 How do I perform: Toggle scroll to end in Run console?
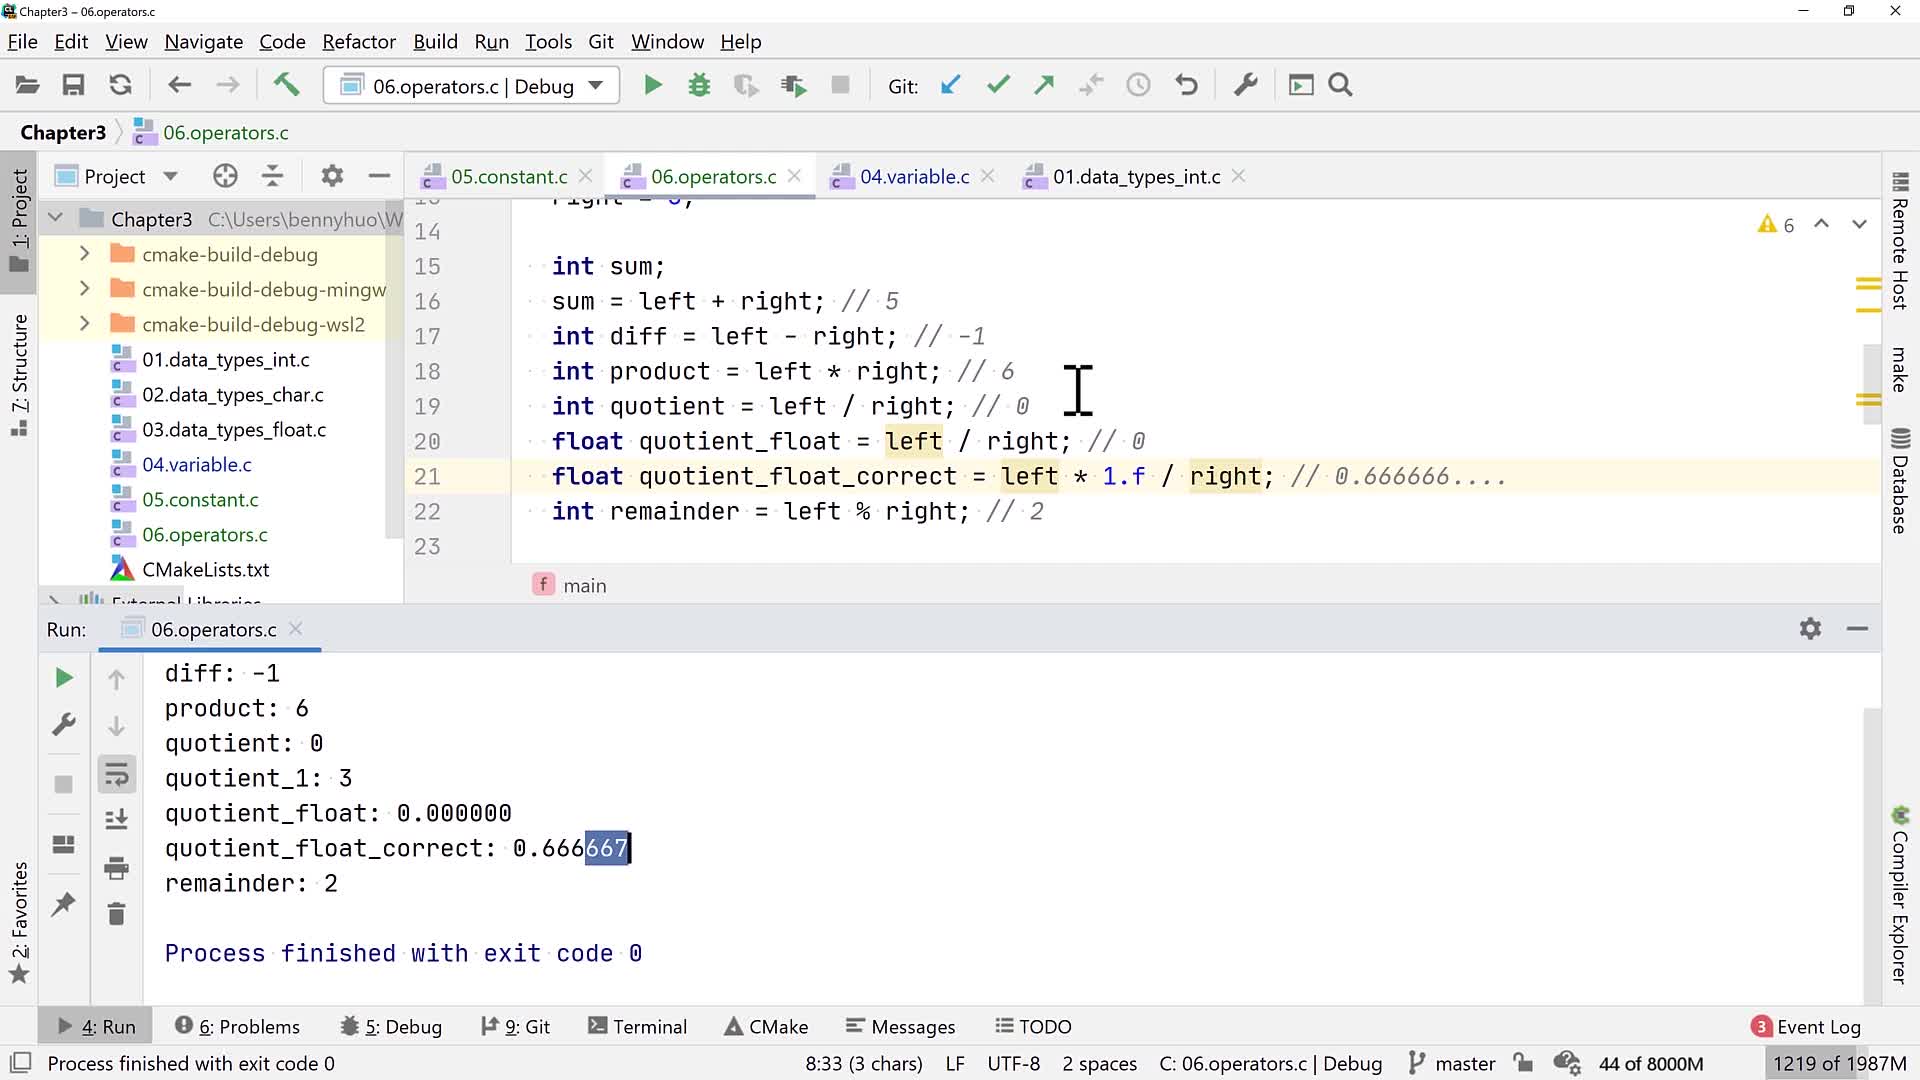pyautogui.click(x=116, y=820)
